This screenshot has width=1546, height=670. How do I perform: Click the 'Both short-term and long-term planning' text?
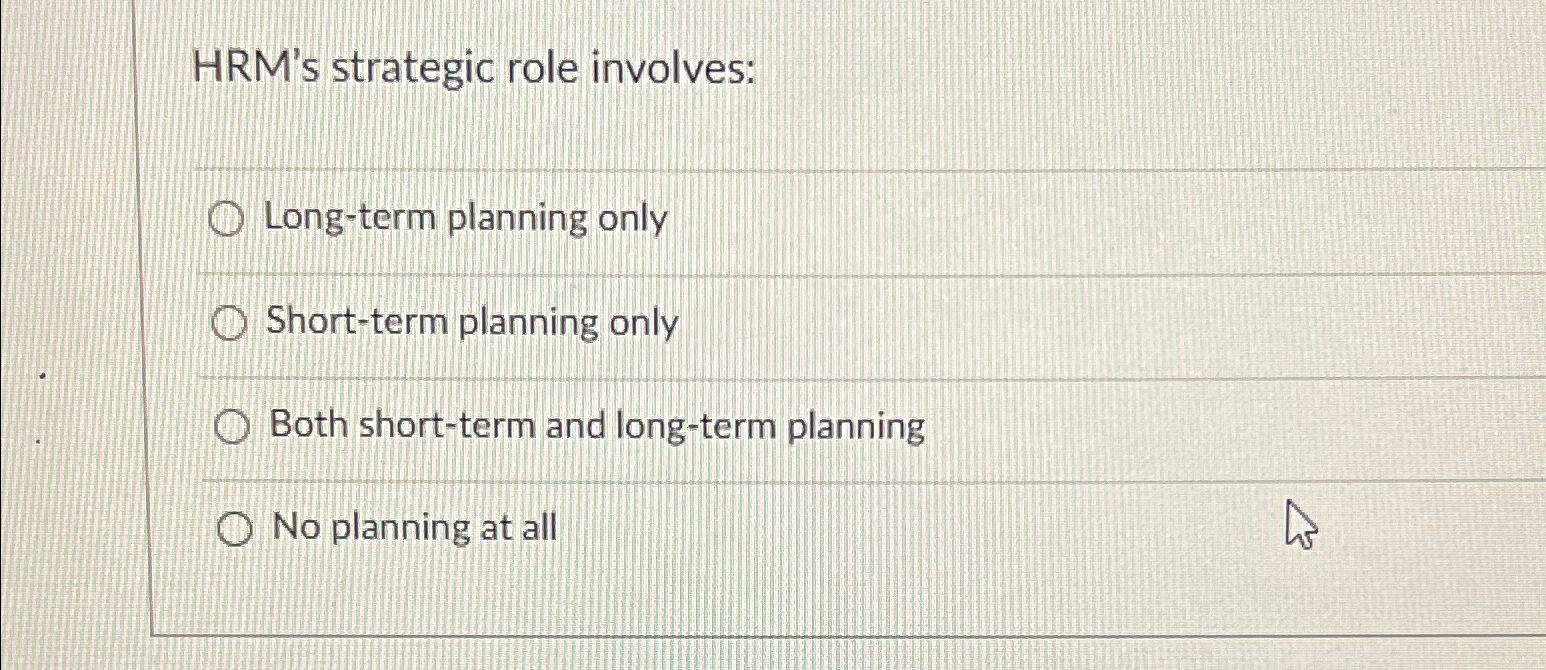pyautogui.click(x=595, y=425)
